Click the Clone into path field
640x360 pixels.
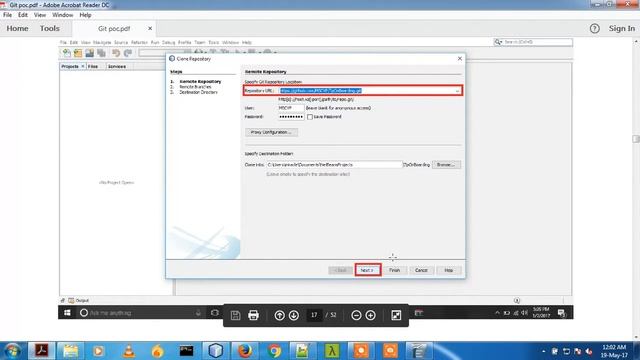coord(334,164)
